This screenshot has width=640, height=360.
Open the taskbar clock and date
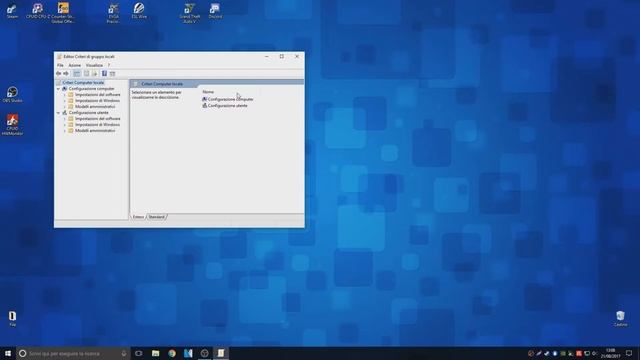click(x=610, y=353)
